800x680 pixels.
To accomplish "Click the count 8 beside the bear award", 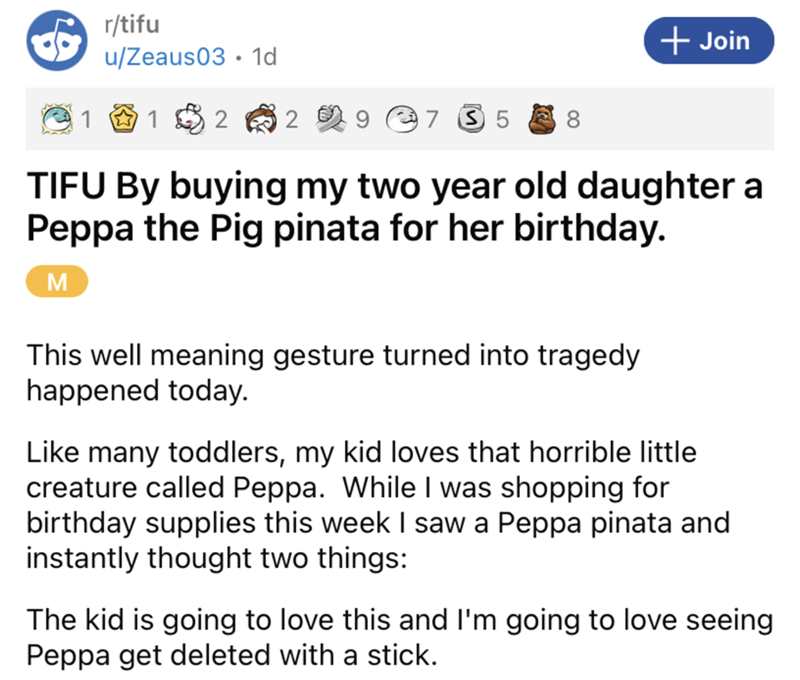I will click(572, 122).
